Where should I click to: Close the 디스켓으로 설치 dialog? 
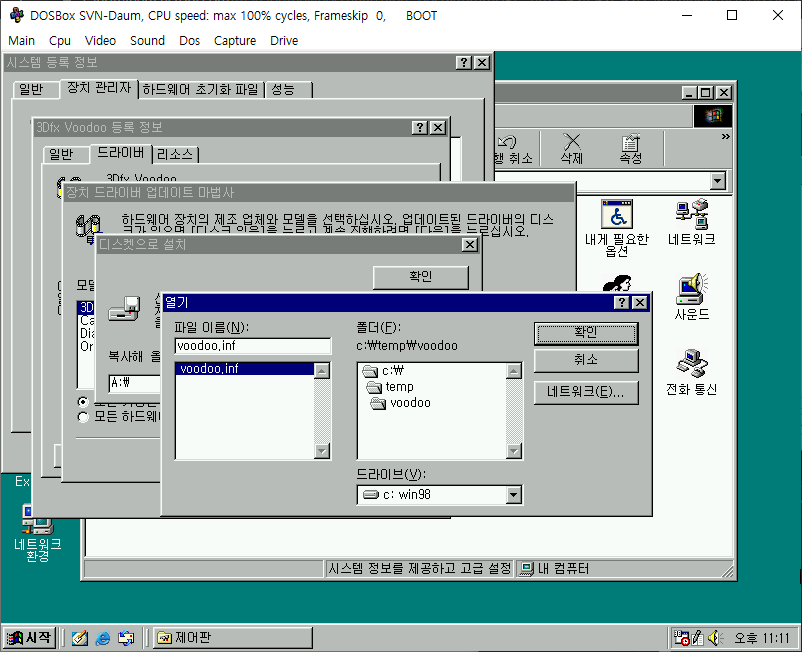(x=470, y=245)
